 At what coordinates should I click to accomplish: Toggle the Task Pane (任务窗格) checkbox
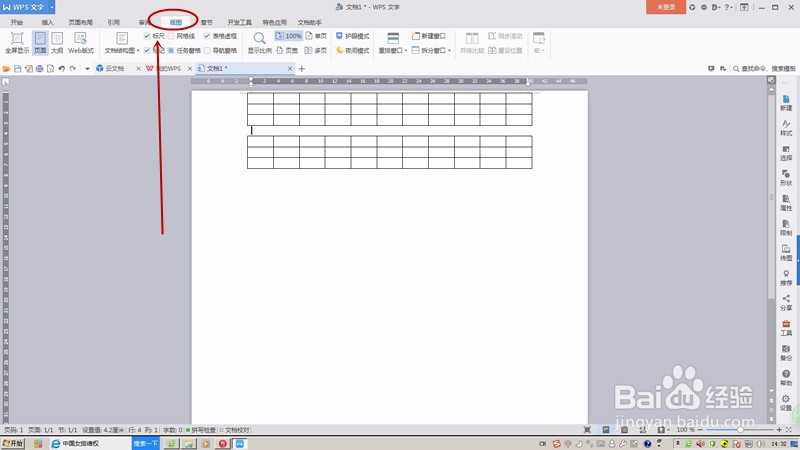point(171,51)
